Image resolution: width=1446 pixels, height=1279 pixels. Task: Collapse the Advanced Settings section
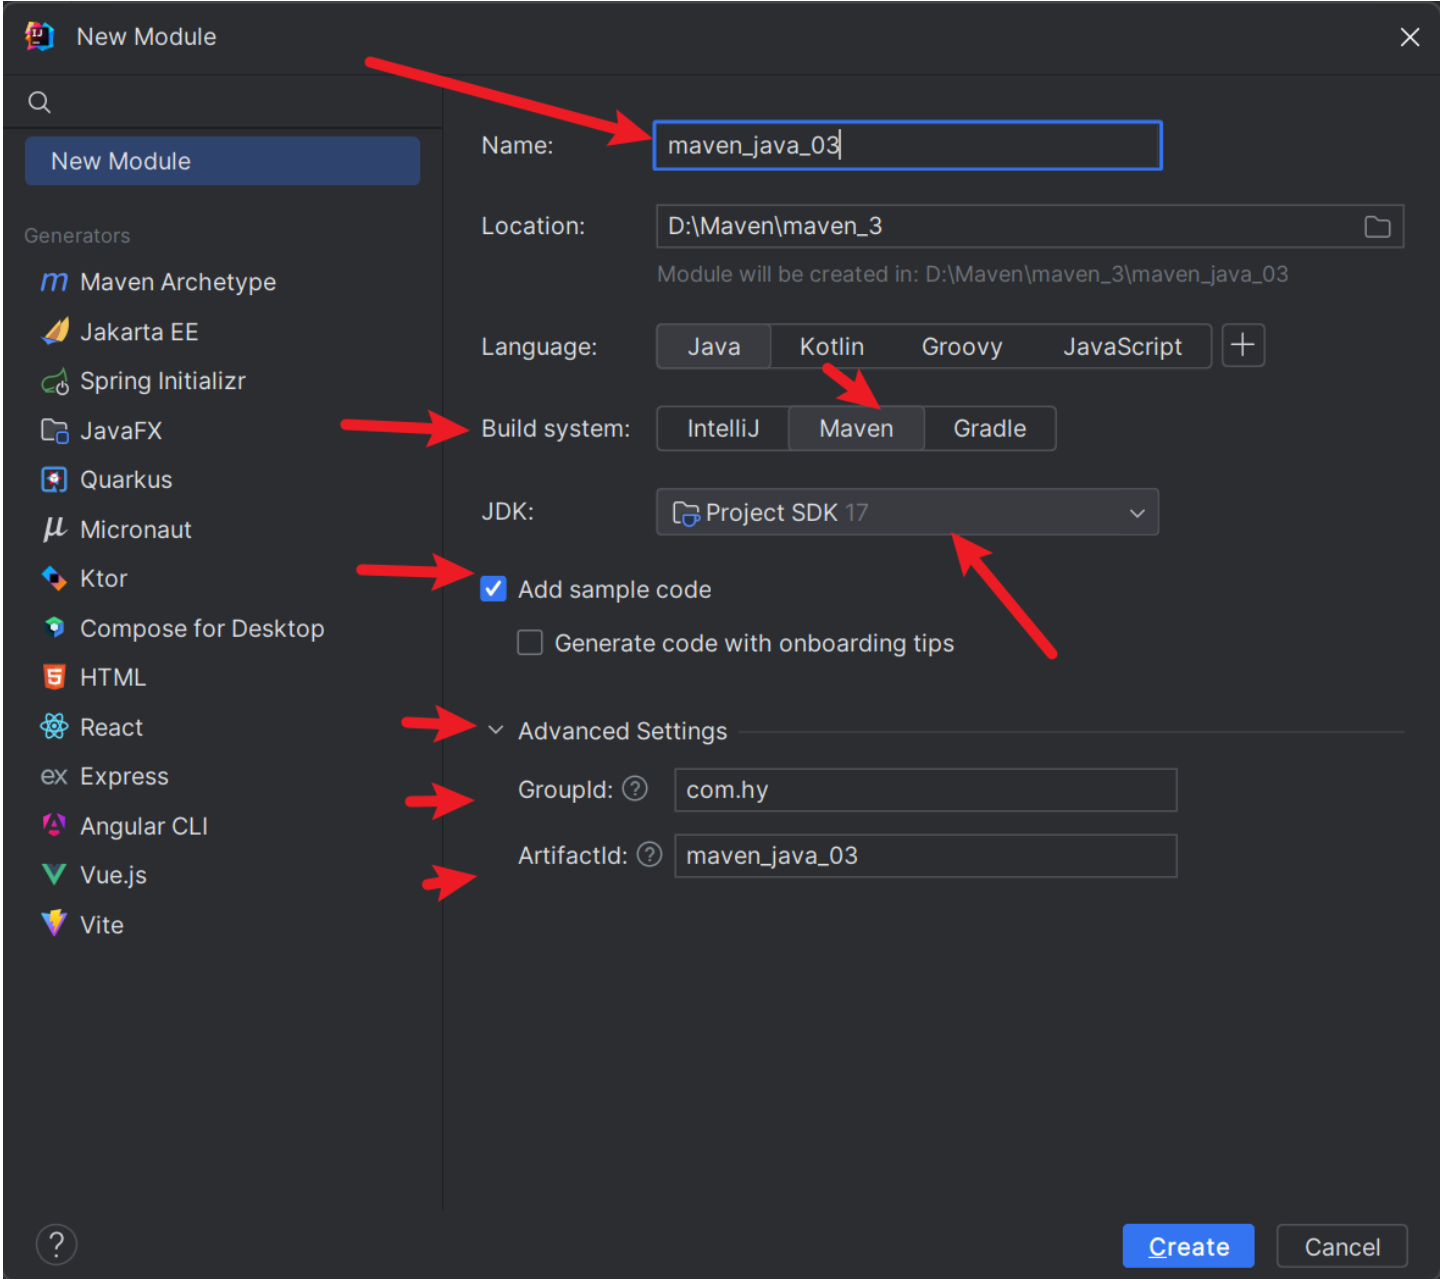(495, 730)
